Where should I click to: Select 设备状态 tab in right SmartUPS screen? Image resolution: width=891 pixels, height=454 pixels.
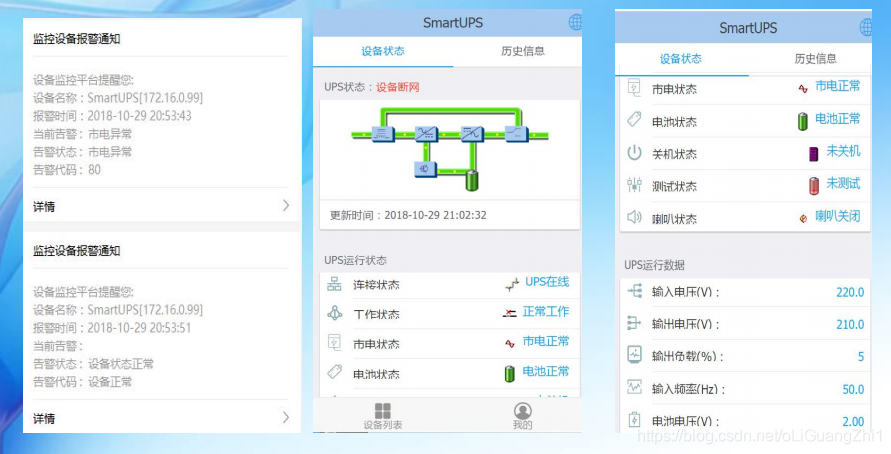681,59
